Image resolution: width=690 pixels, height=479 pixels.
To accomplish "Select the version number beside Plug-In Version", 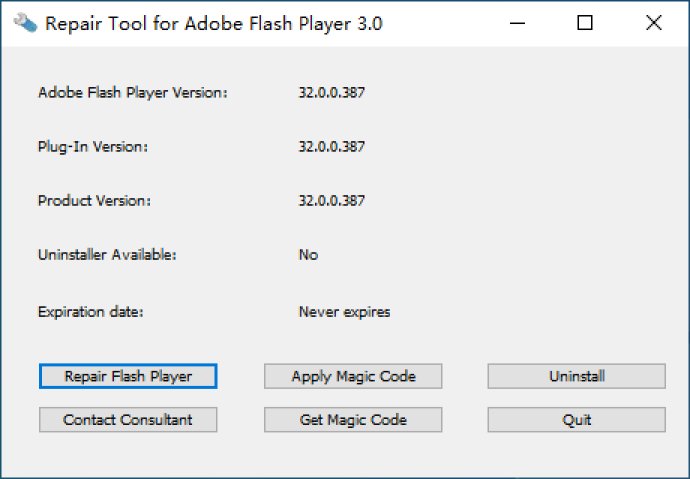I will pyautogui.click(x=331, y=146).
